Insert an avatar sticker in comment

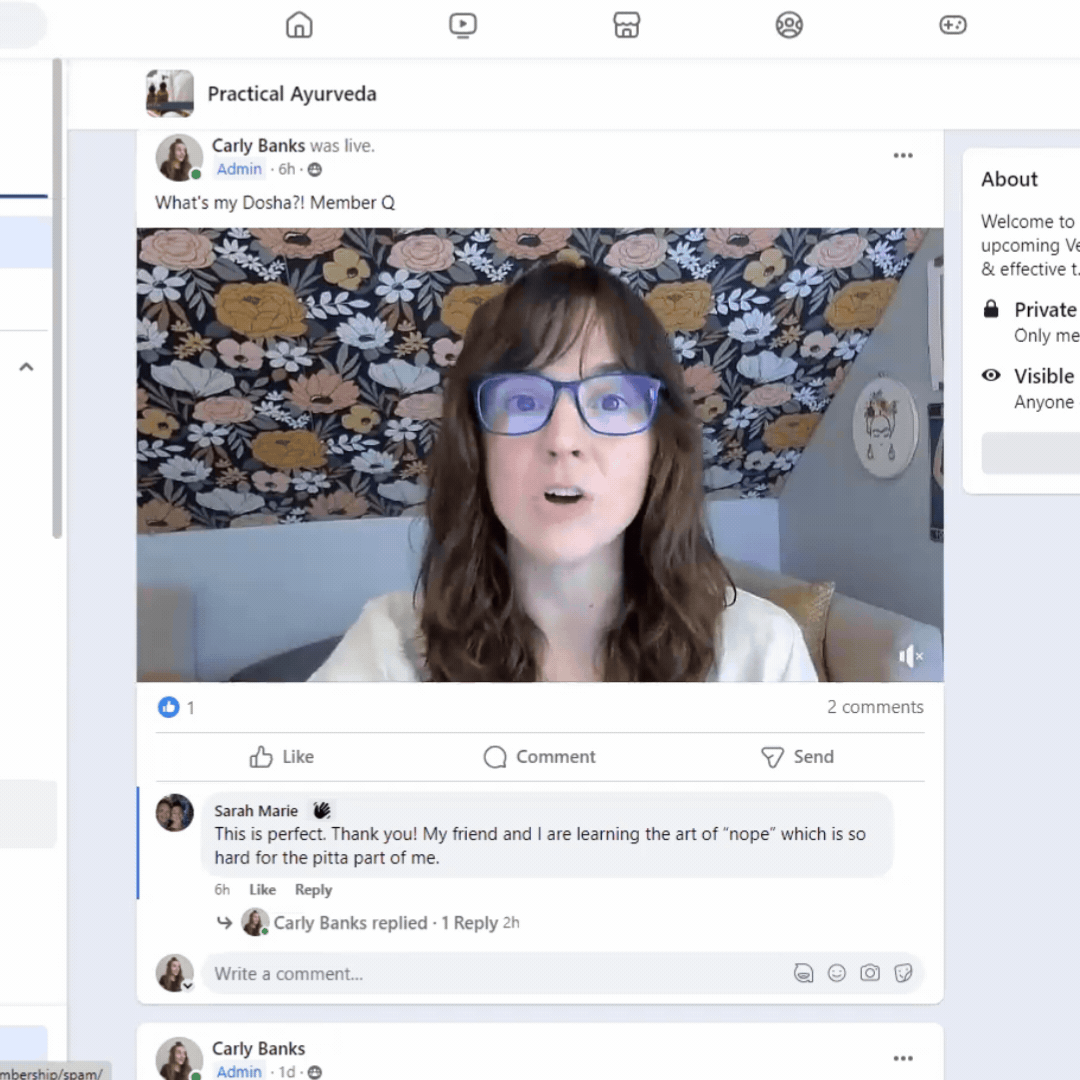pyautogui.click(x=803, y=973)
